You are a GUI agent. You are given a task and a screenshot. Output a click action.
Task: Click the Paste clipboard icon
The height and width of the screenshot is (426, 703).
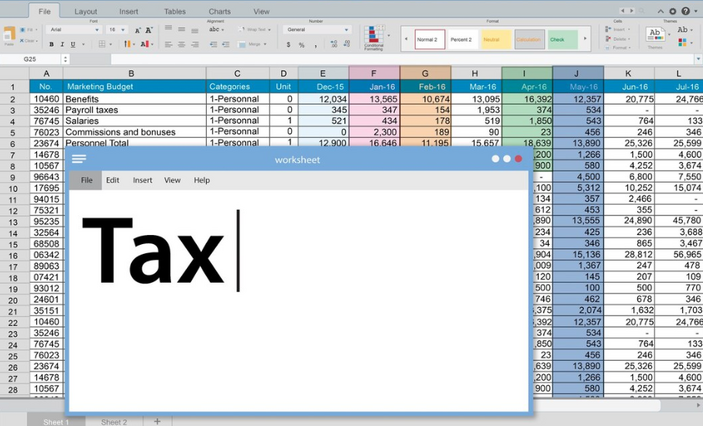(9, 36)
